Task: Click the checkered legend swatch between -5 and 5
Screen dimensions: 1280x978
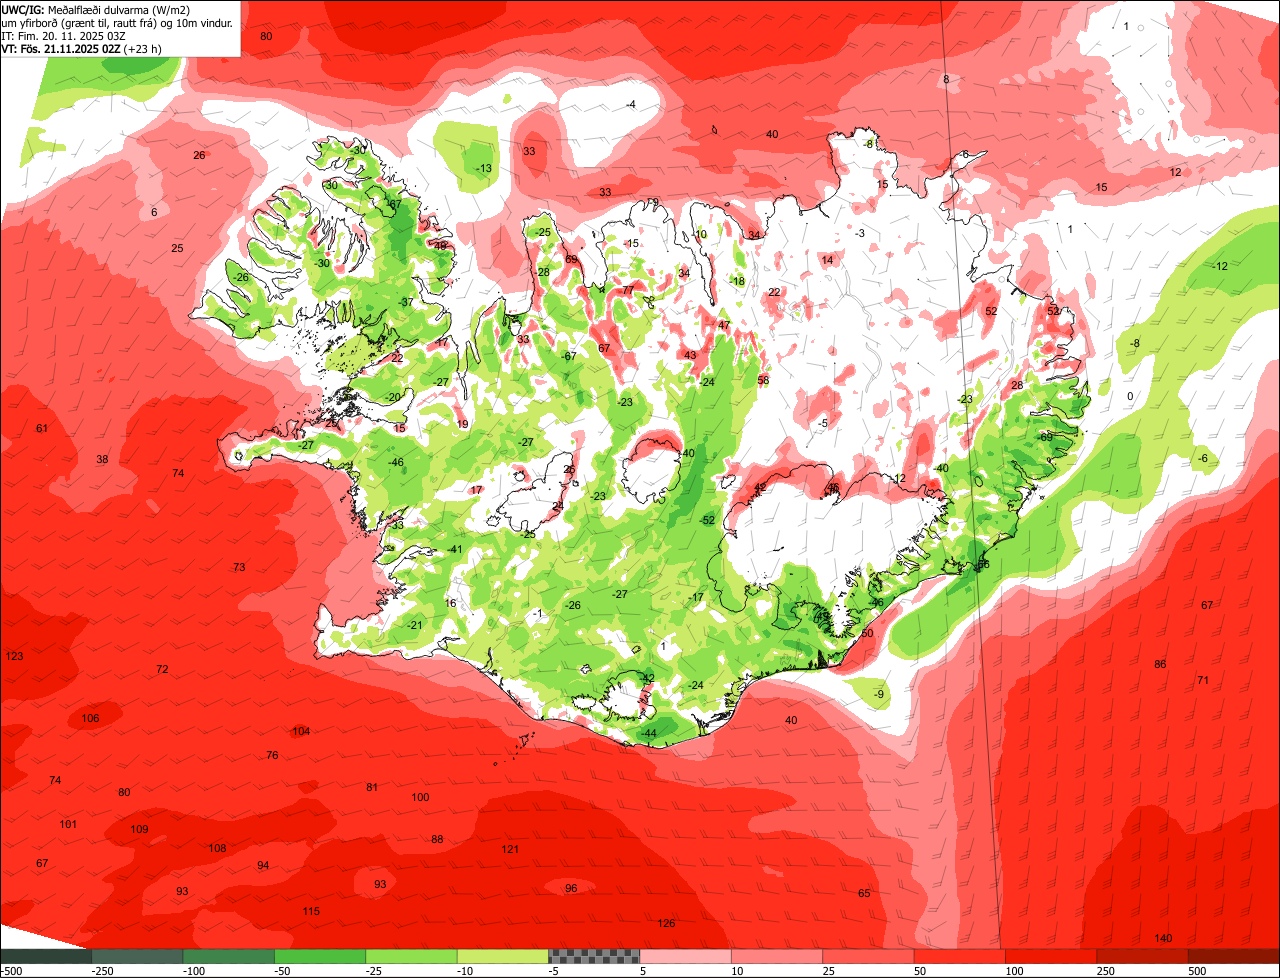Action: (x=594, y=956)
